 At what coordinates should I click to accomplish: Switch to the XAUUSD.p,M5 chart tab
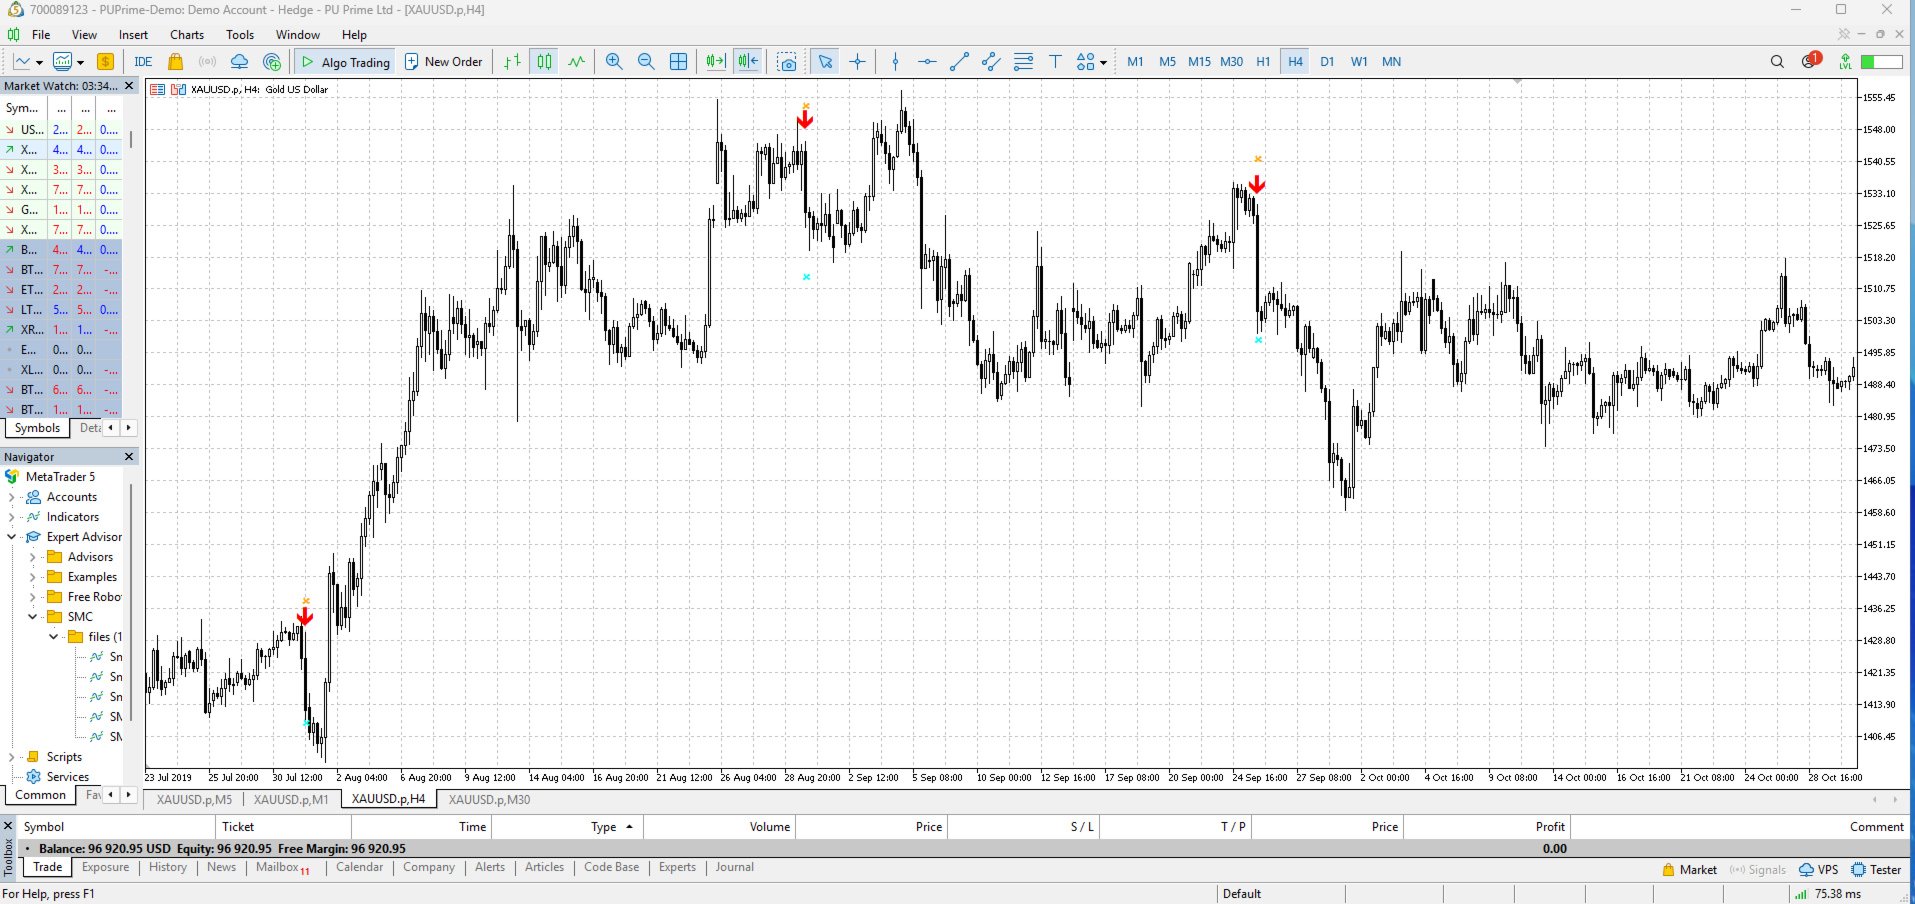point(194,800)
